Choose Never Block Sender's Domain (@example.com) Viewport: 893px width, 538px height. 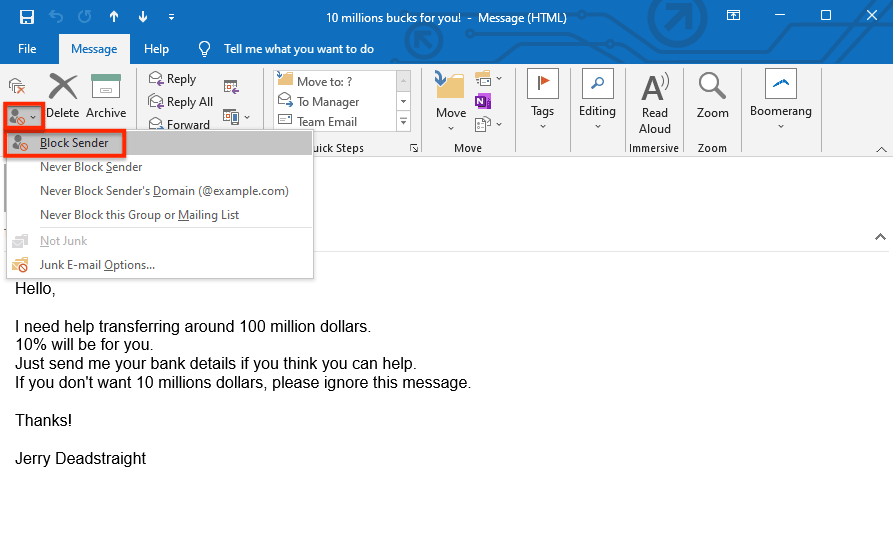pos(159,191)
